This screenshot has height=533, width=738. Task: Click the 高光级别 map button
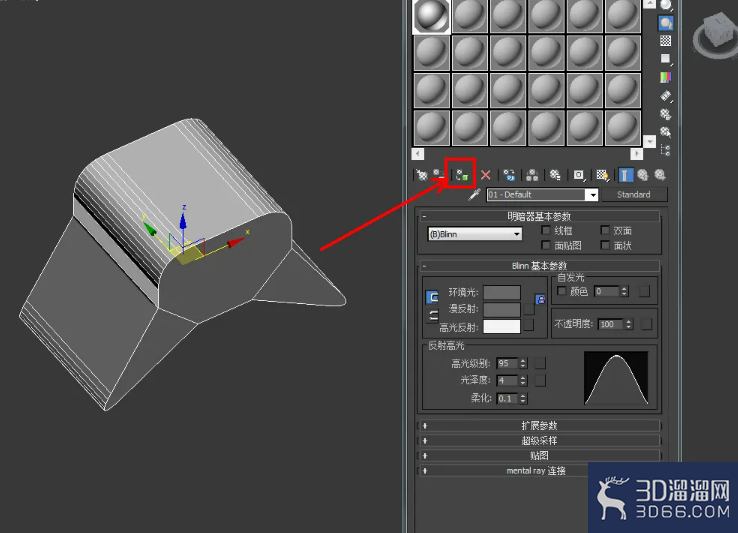coord(540,363)
